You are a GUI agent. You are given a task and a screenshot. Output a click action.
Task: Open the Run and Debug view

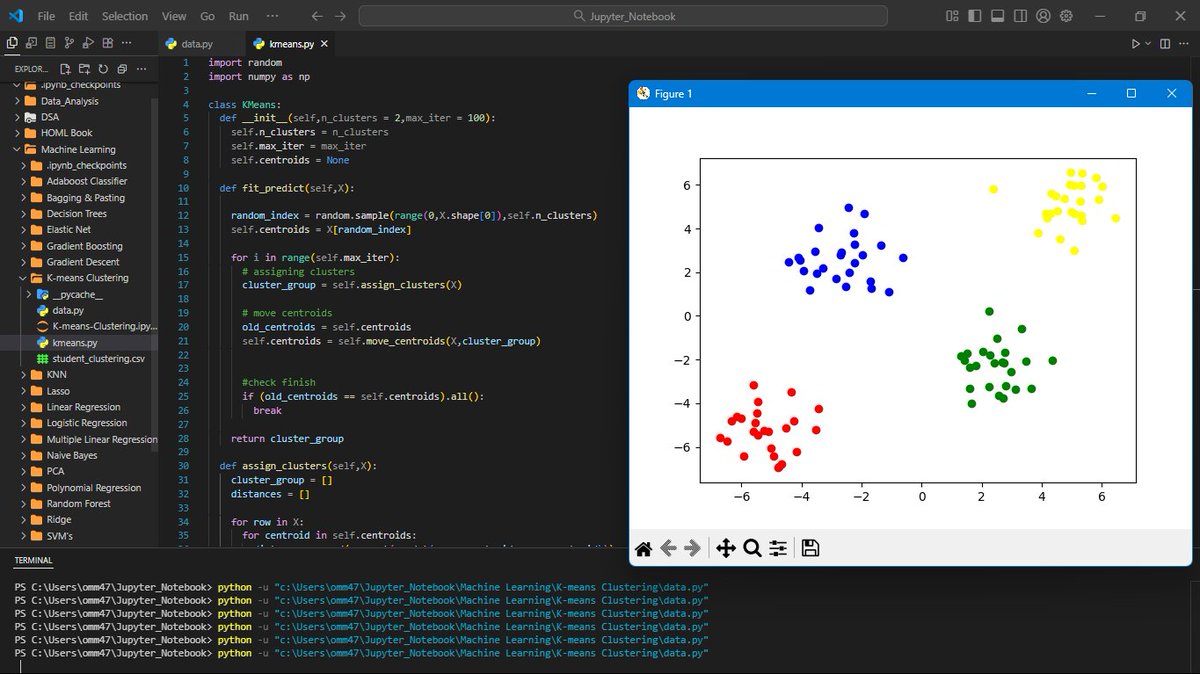click(x=88, y=43)
